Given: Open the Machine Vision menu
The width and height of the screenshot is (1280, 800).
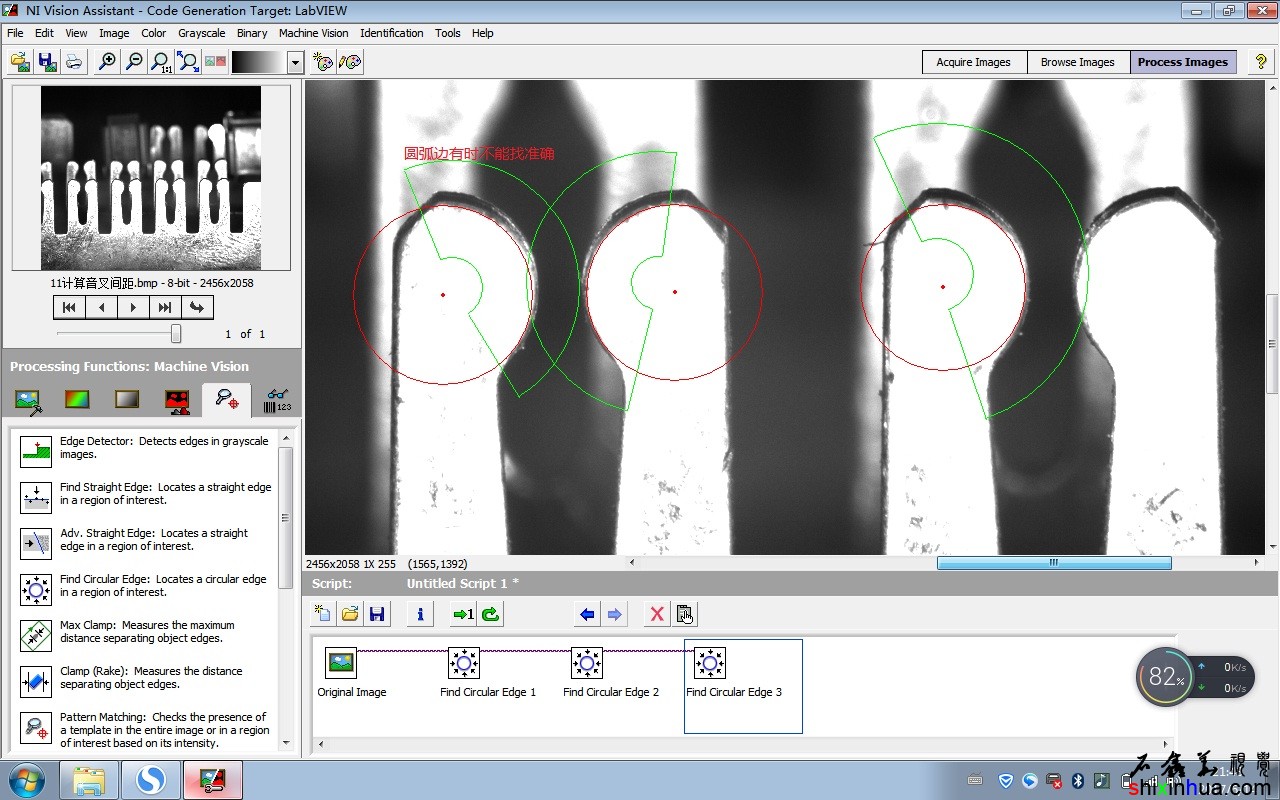Looking at the screenshot, I should tap(313, 33).
